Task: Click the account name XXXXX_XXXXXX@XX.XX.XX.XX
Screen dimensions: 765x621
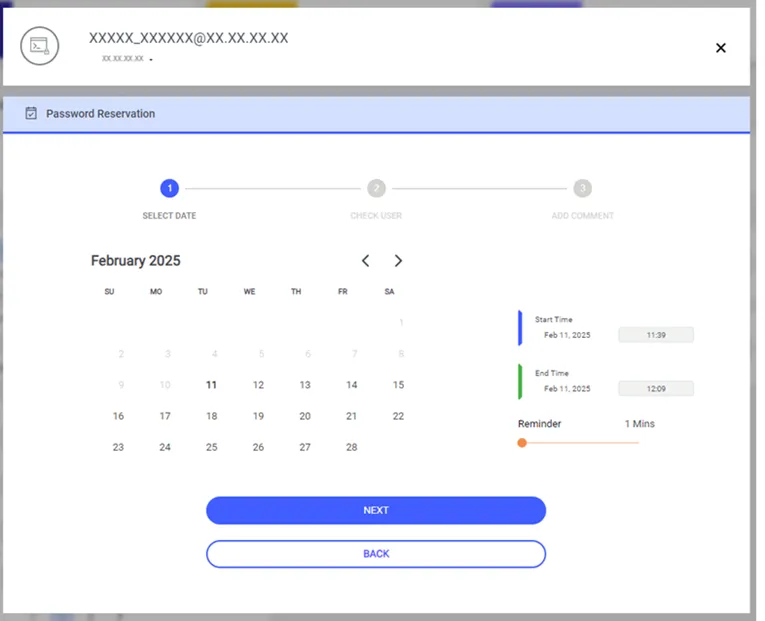Action: pyautogui.click(x=188, y=38)
